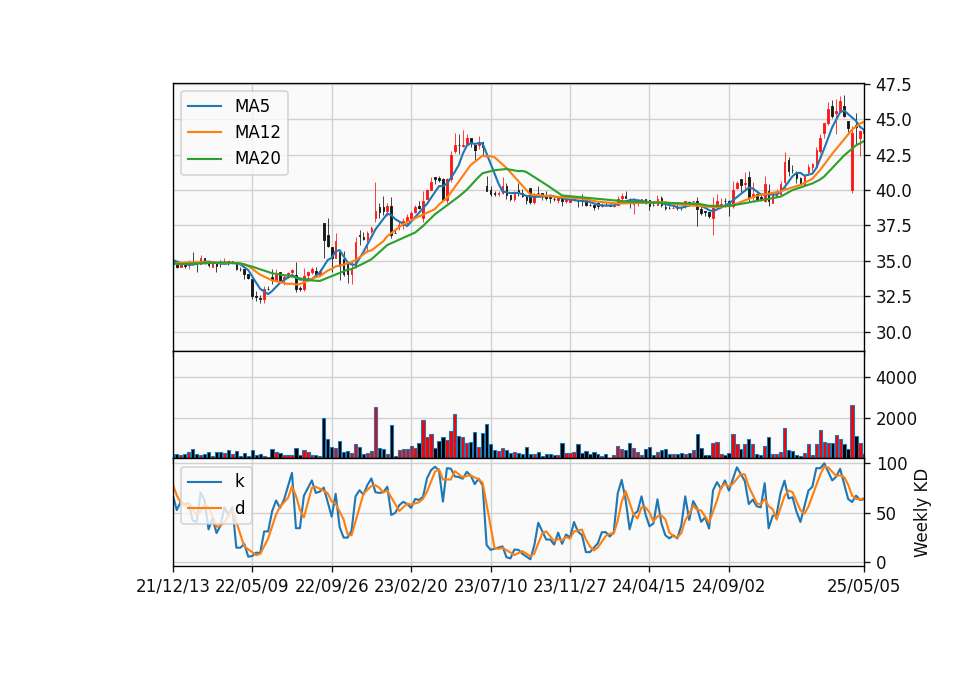
Task: Click the tallest volume bar at chart's right end
Action: [852, 432]
